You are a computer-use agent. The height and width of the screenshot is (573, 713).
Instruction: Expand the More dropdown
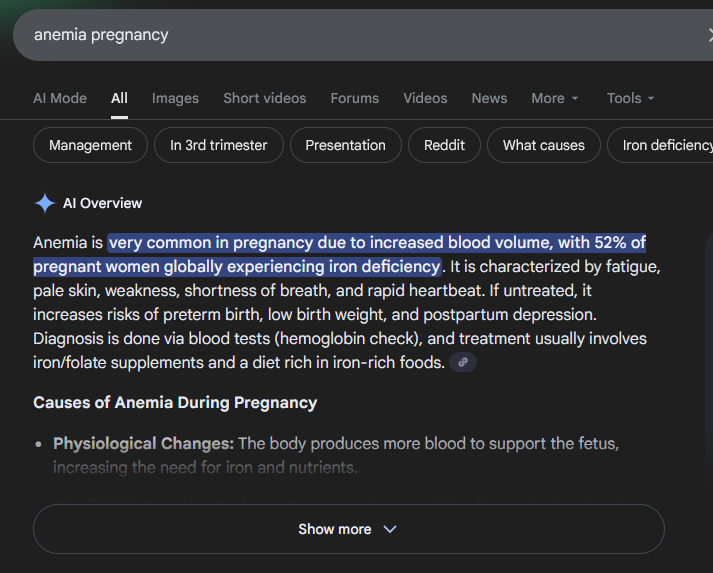(555, 98)
